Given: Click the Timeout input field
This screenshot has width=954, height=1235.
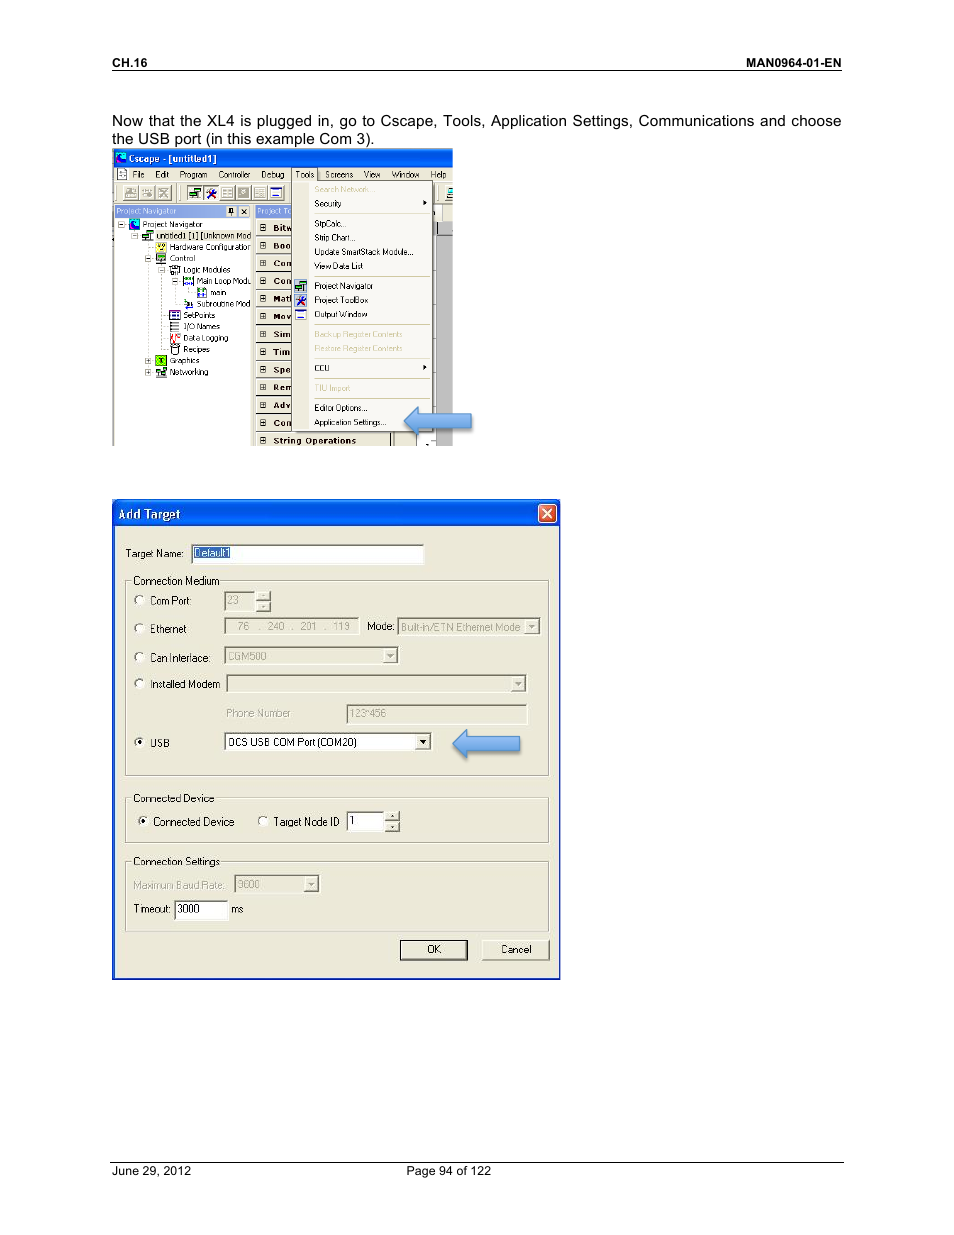Looking at the screenshot, I should point(202,909).
